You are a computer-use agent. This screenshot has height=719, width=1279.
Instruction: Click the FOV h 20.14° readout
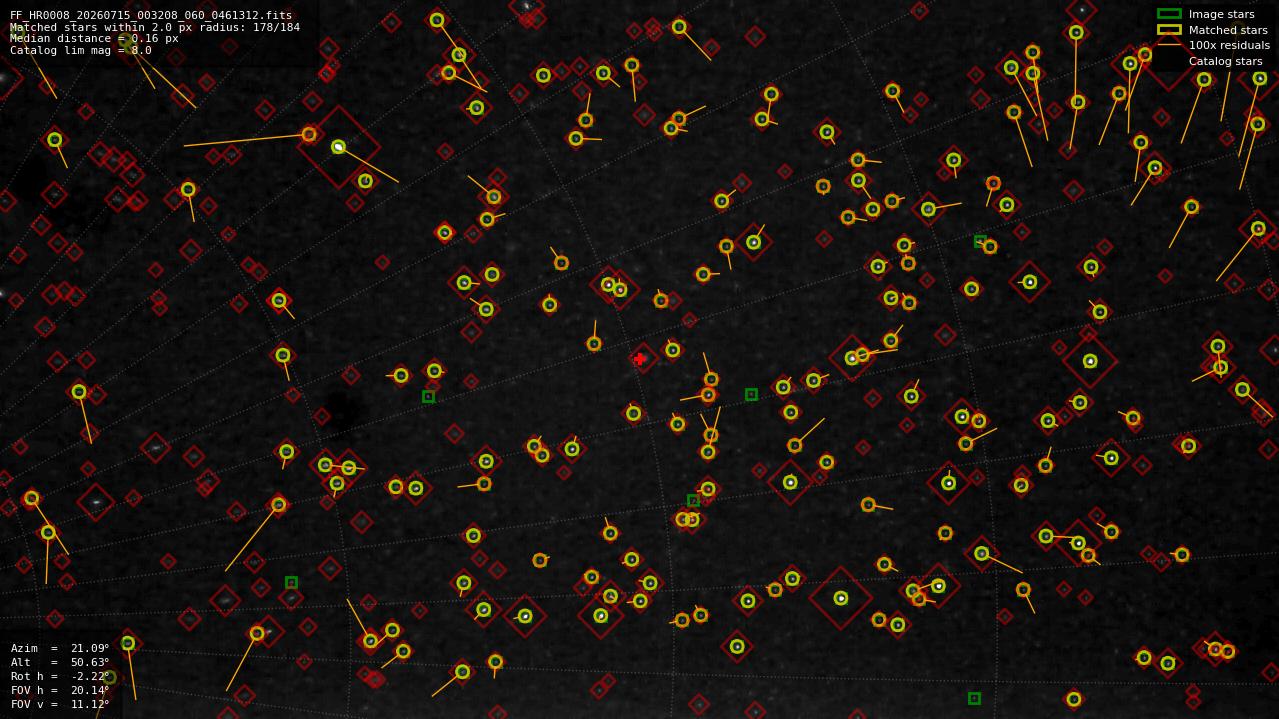click(x=60, y=690)
